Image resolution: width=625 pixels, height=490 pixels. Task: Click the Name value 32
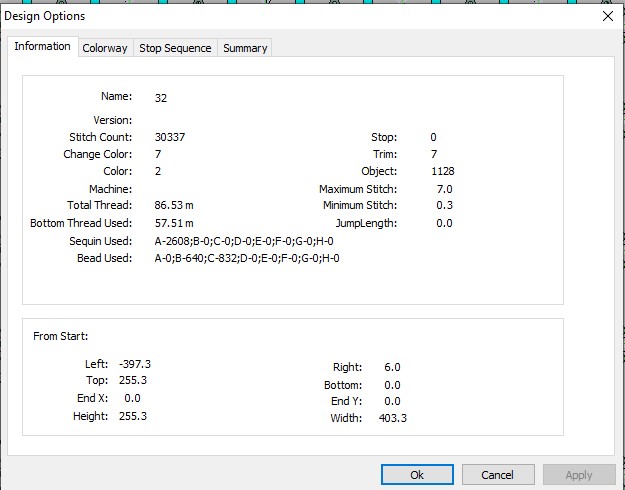pyautogui.click(x=161, y=98)
